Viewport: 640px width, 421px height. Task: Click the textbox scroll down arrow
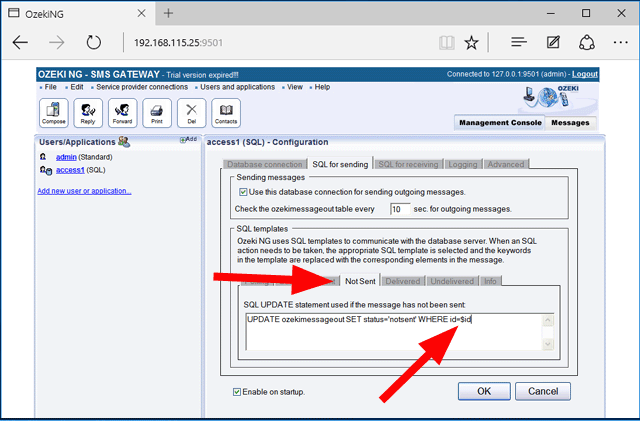pyautogui.click(x=548, y=344)
